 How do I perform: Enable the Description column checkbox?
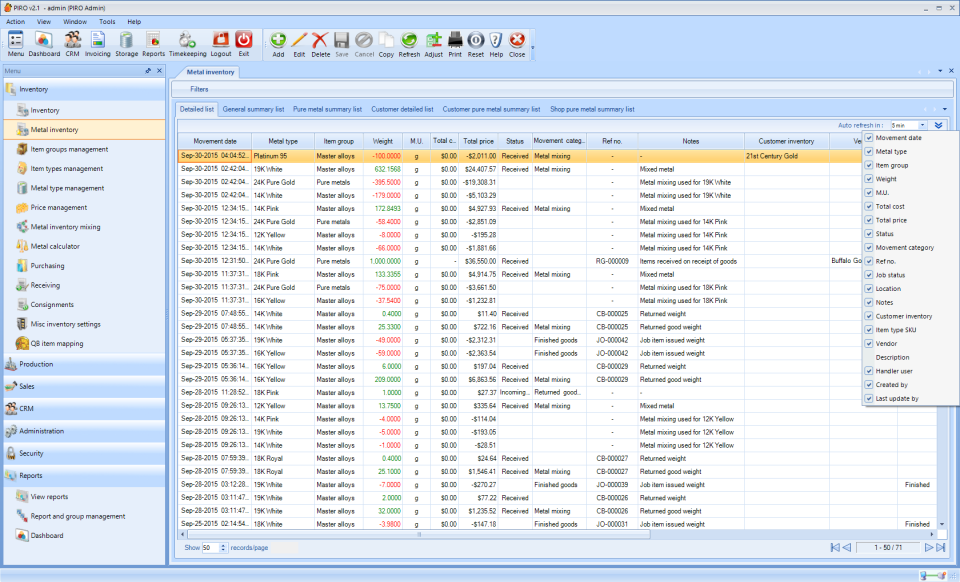(870, 357)
